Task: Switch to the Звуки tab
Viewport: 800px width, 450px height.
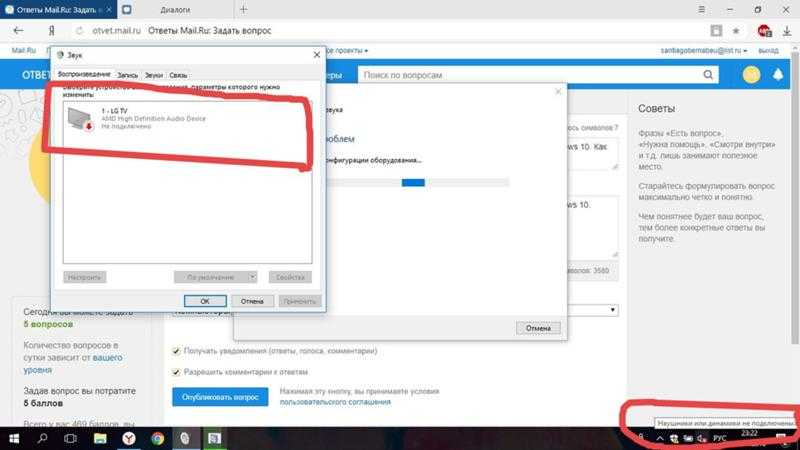Action: pyautogui.click(x=154, y=75)
